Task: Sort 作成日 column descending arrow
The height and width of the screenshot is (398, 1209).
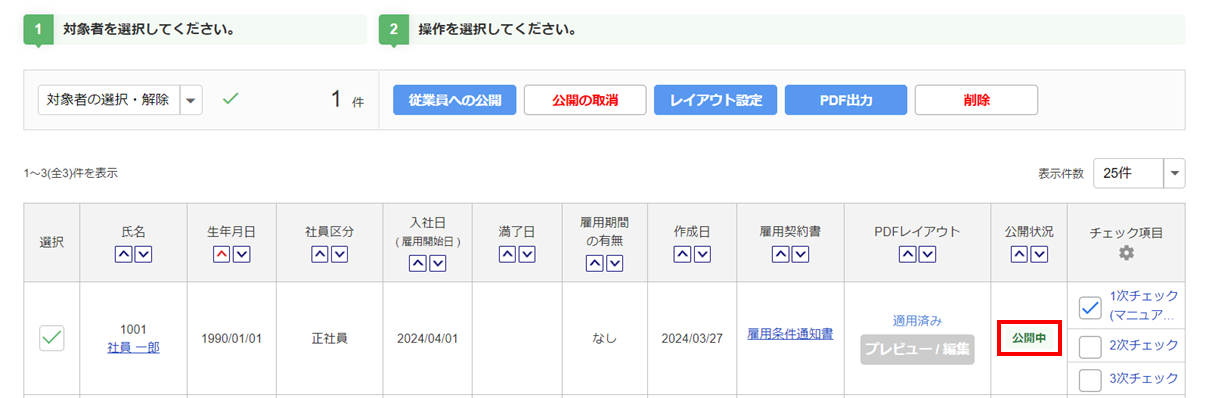Action: tap(702, 254)
